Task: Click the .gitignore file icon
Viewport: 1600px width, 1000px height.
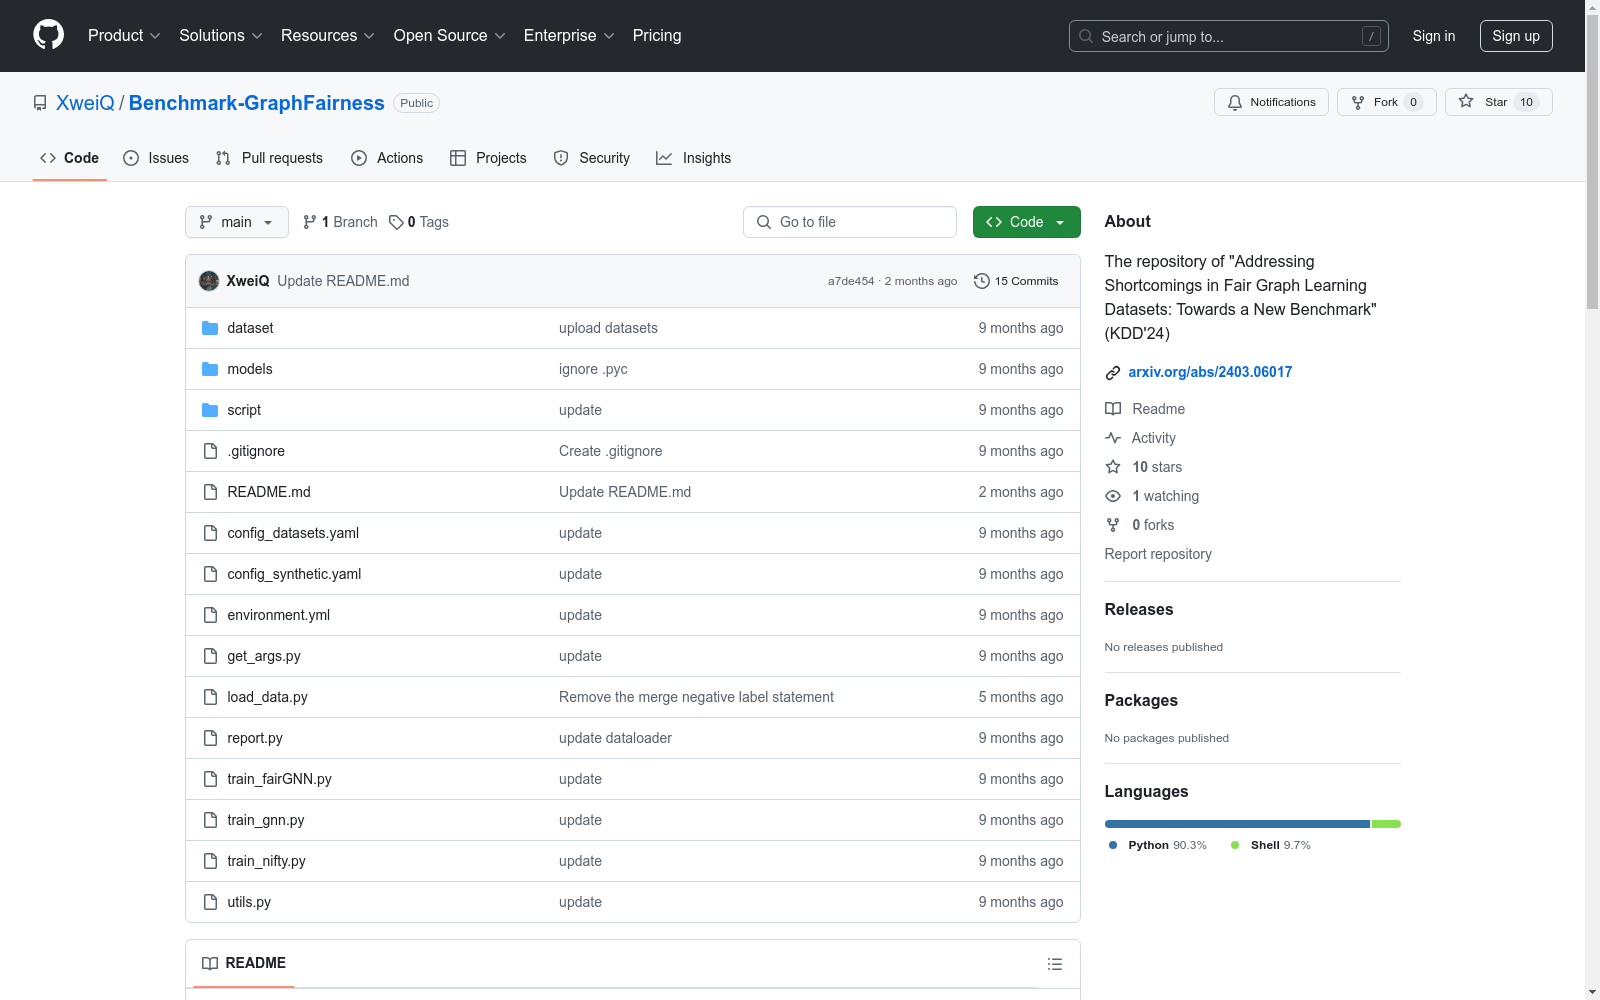Action: click(x=210, y=451)
